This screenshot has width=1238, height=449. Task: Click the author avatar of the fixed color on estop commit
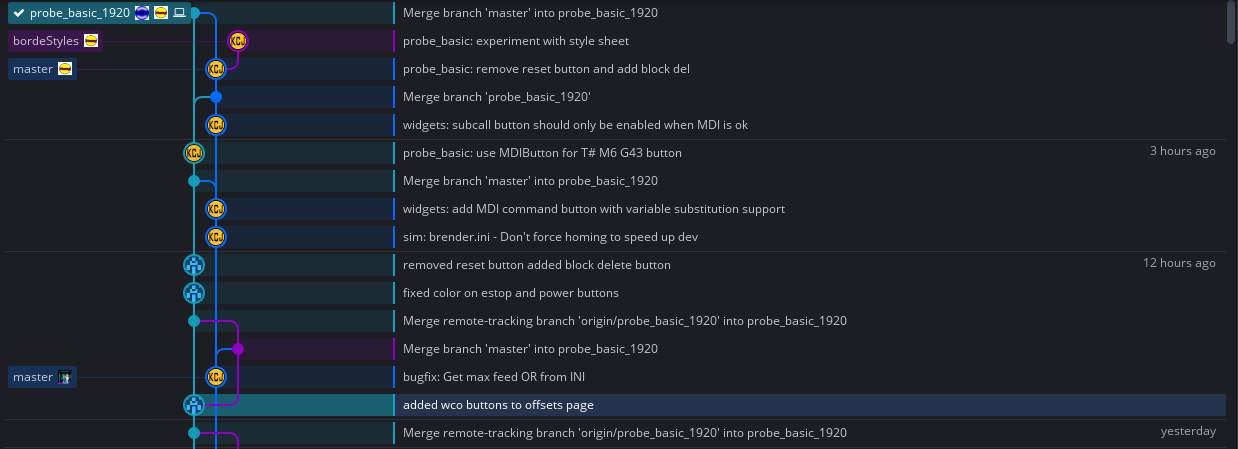pyautogui.click(x=194, y=293)
